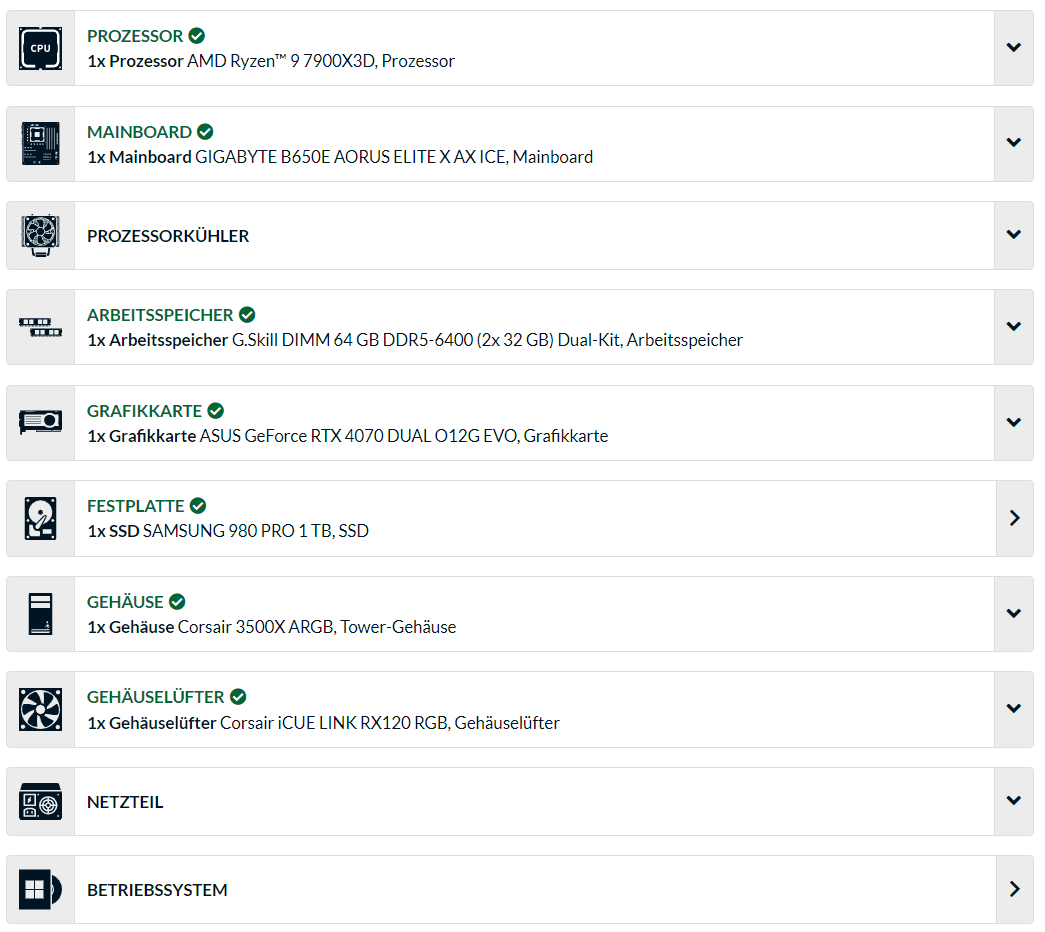
Task: Expand the Mainboard section chevron
Action: coord(1014,143)
